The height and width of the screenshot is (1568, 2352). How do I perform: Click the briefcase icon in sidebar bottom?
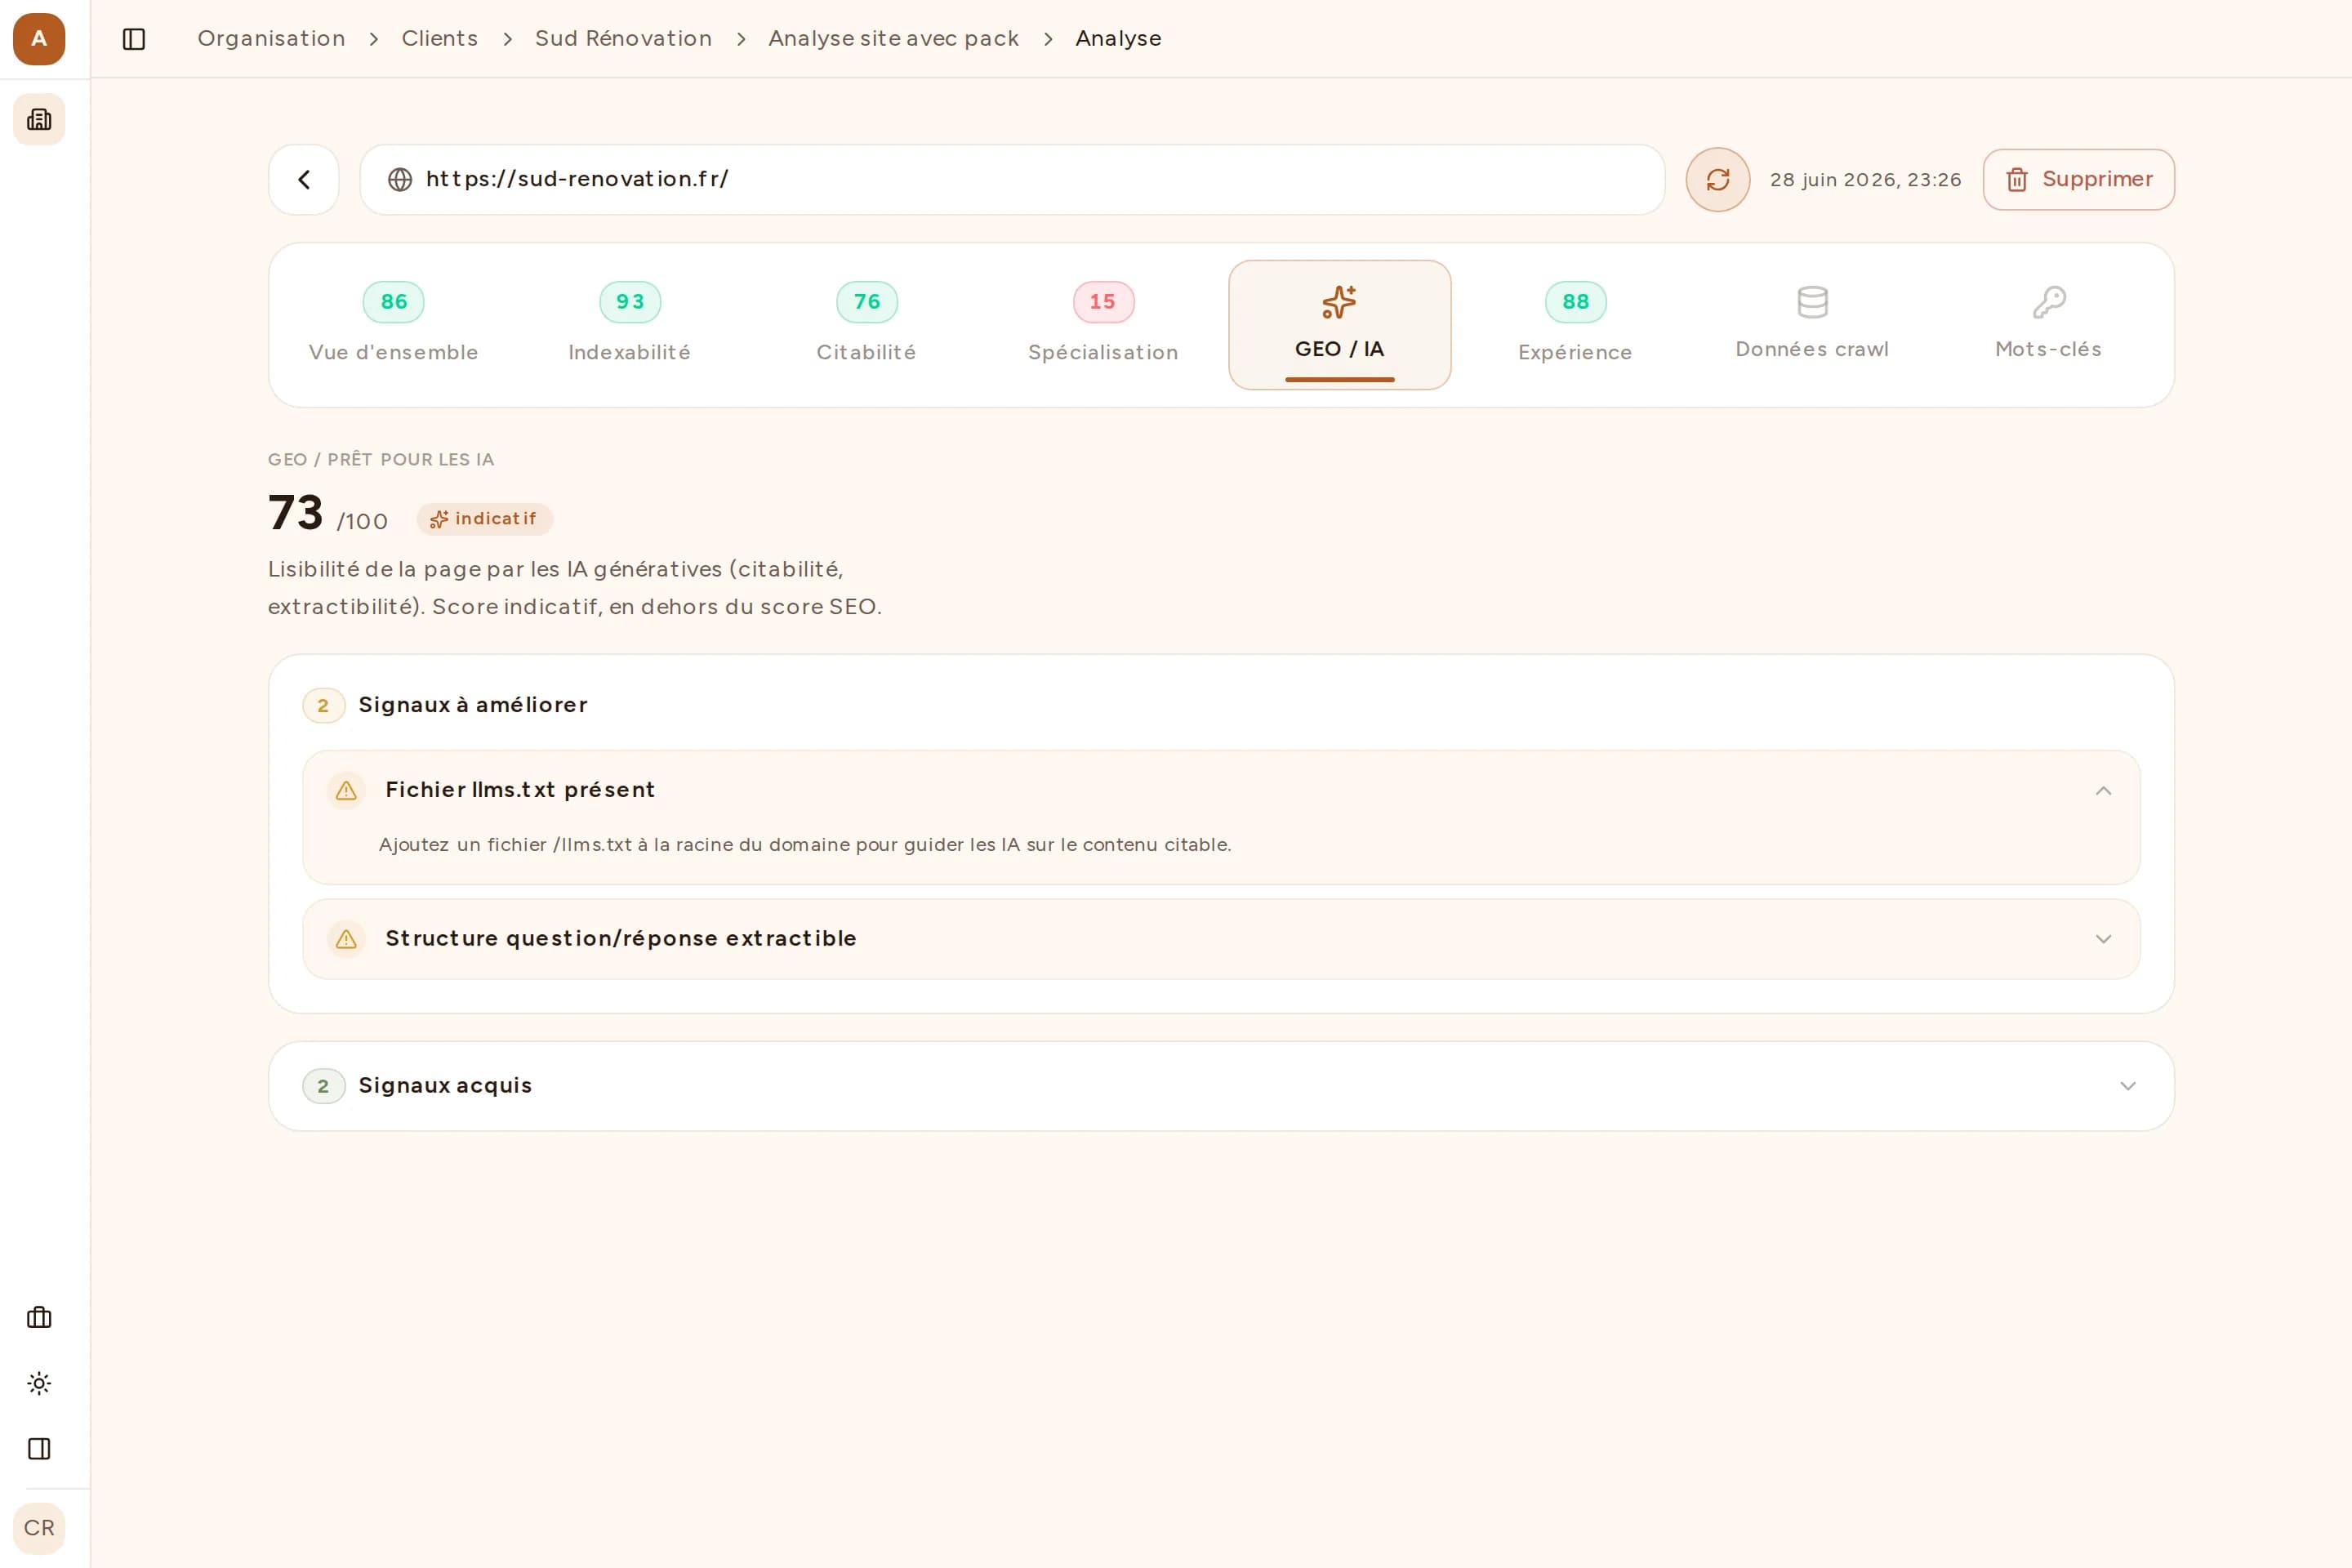click(x=39, y=1317)
